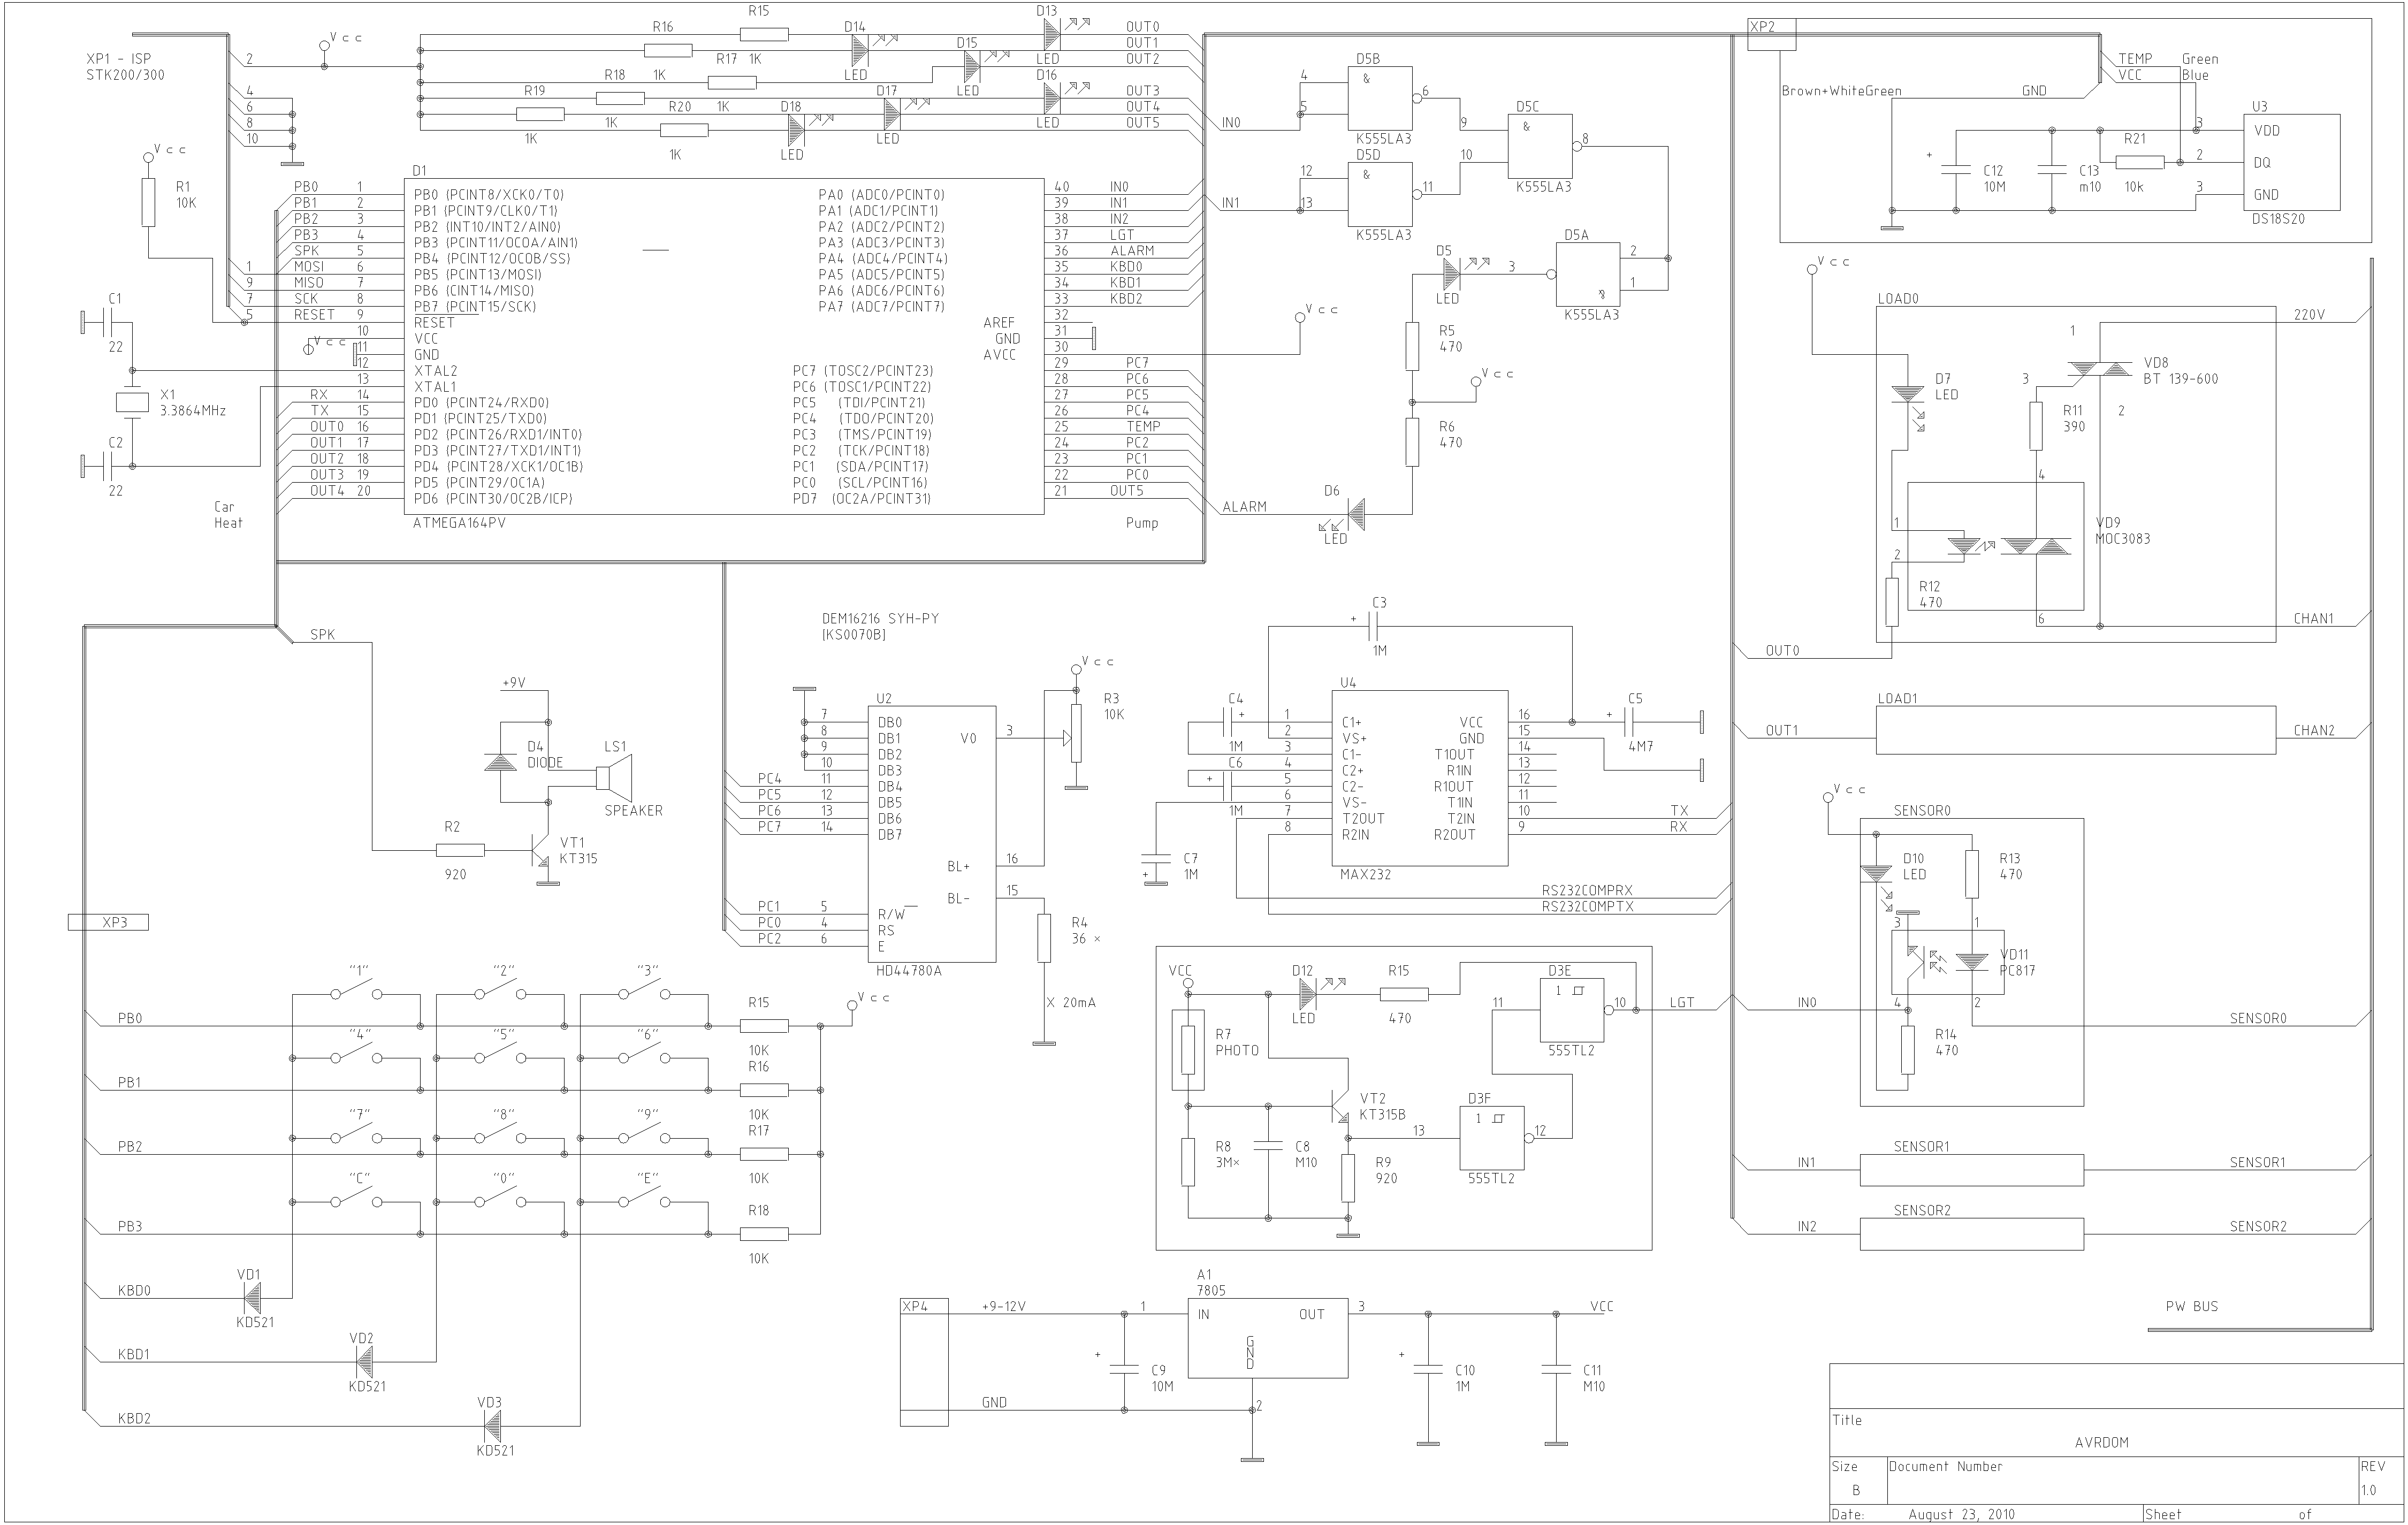
Task: Click the ATMEGA164PV chip label
Action: 459,523
